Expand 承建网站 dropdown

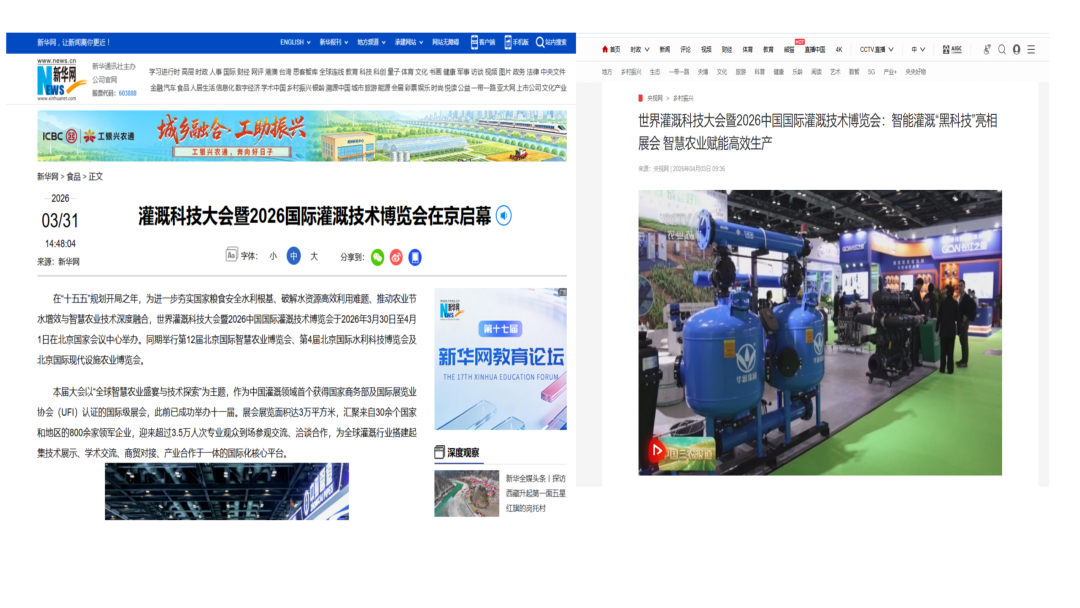pyautogui.click(x=408, y=42)
